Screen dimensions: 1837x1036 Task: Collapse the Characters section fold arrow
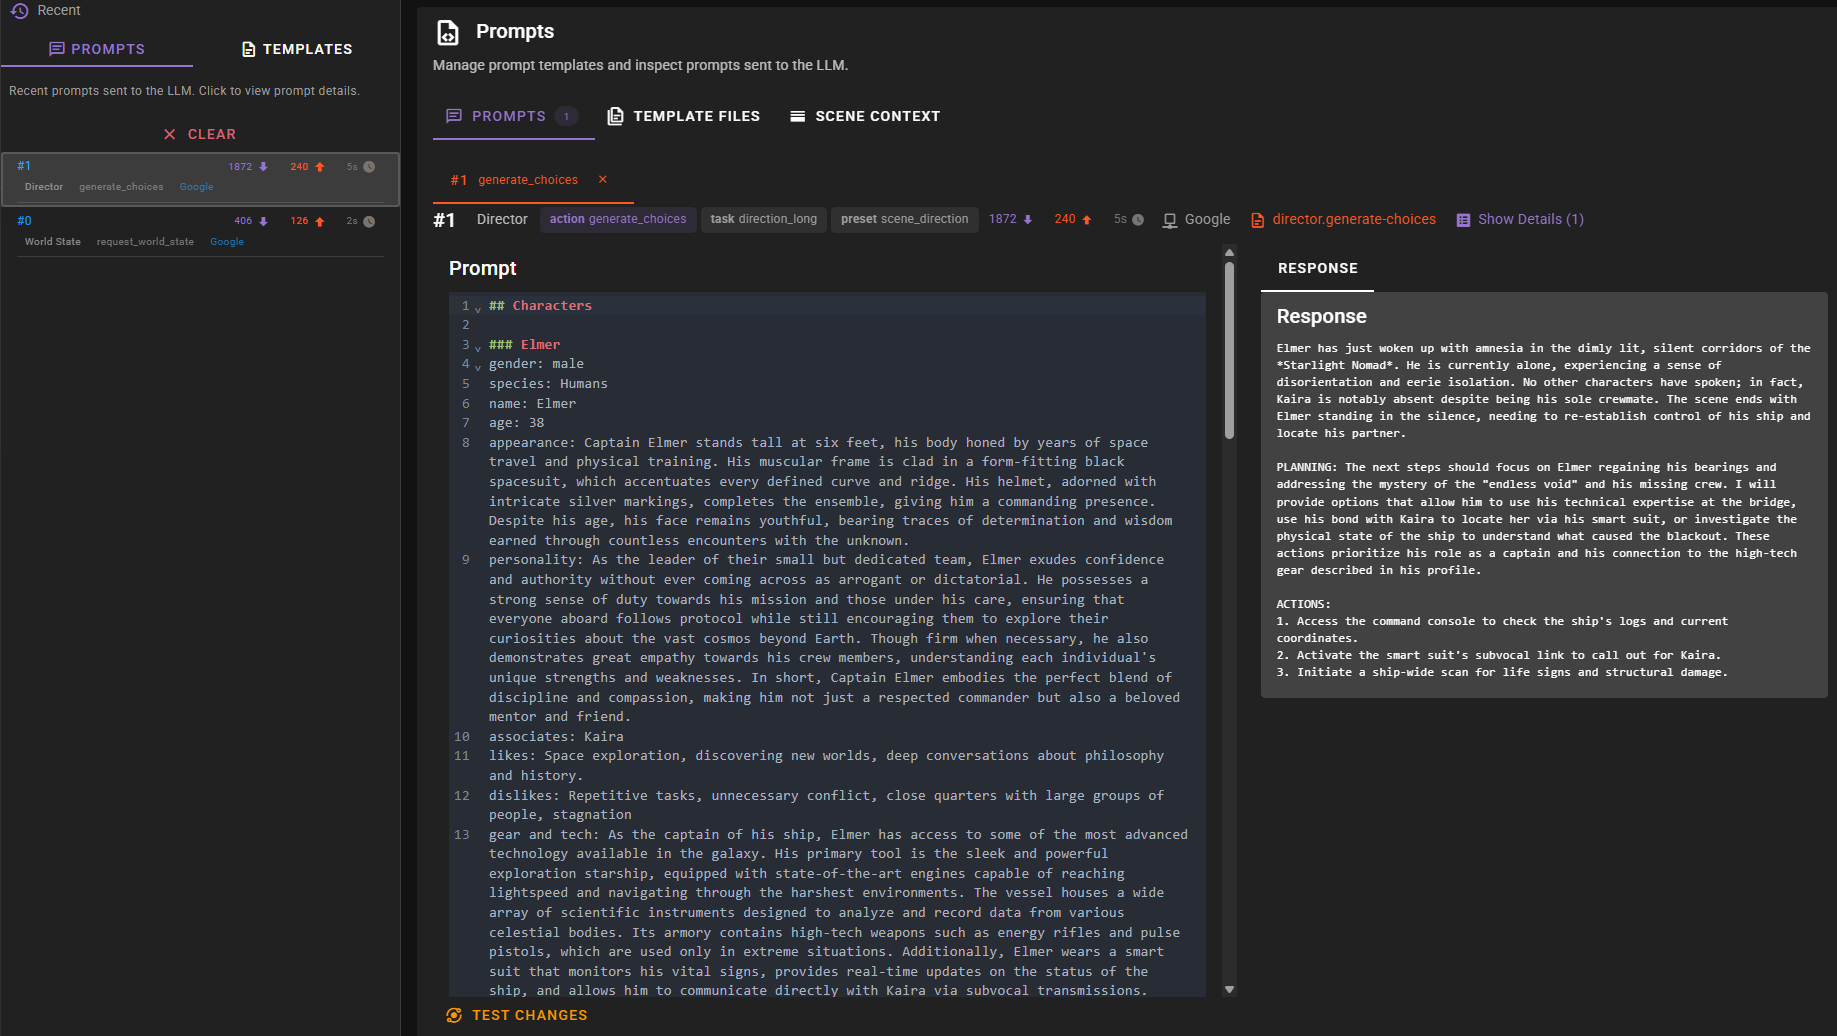coord(478,309)
